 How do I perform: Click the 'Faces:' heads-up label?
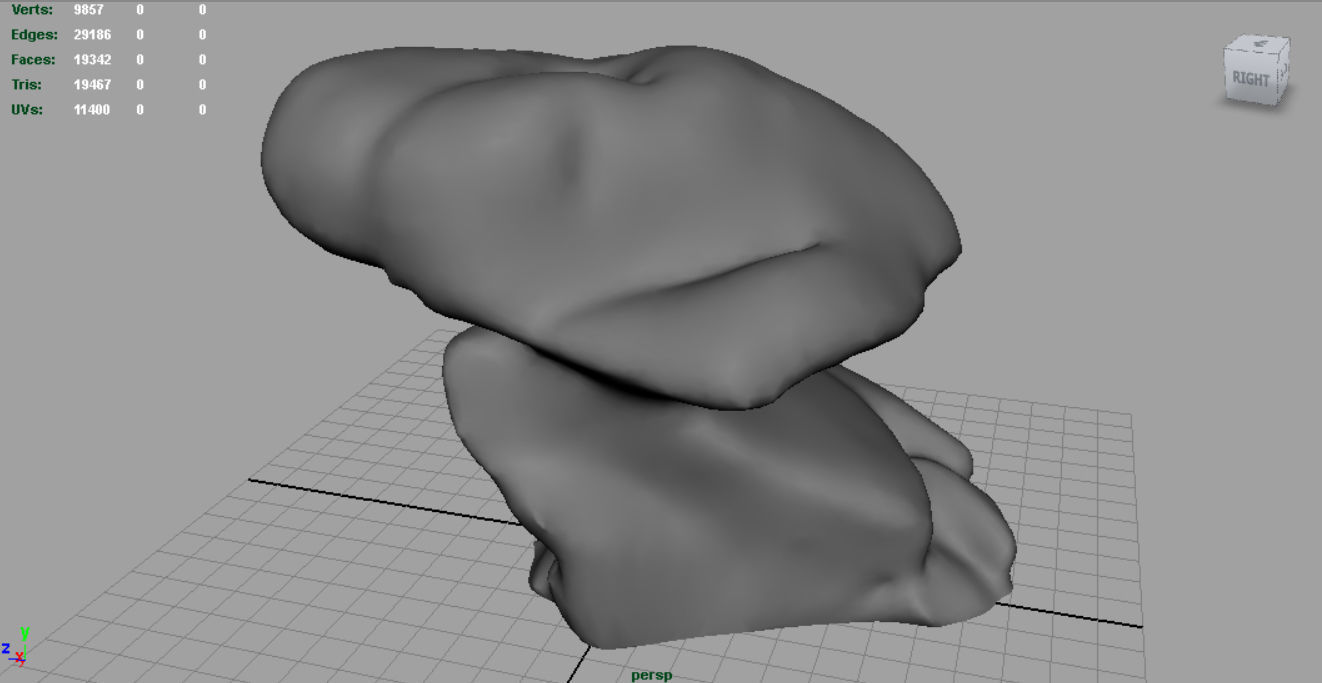point(33,60)
